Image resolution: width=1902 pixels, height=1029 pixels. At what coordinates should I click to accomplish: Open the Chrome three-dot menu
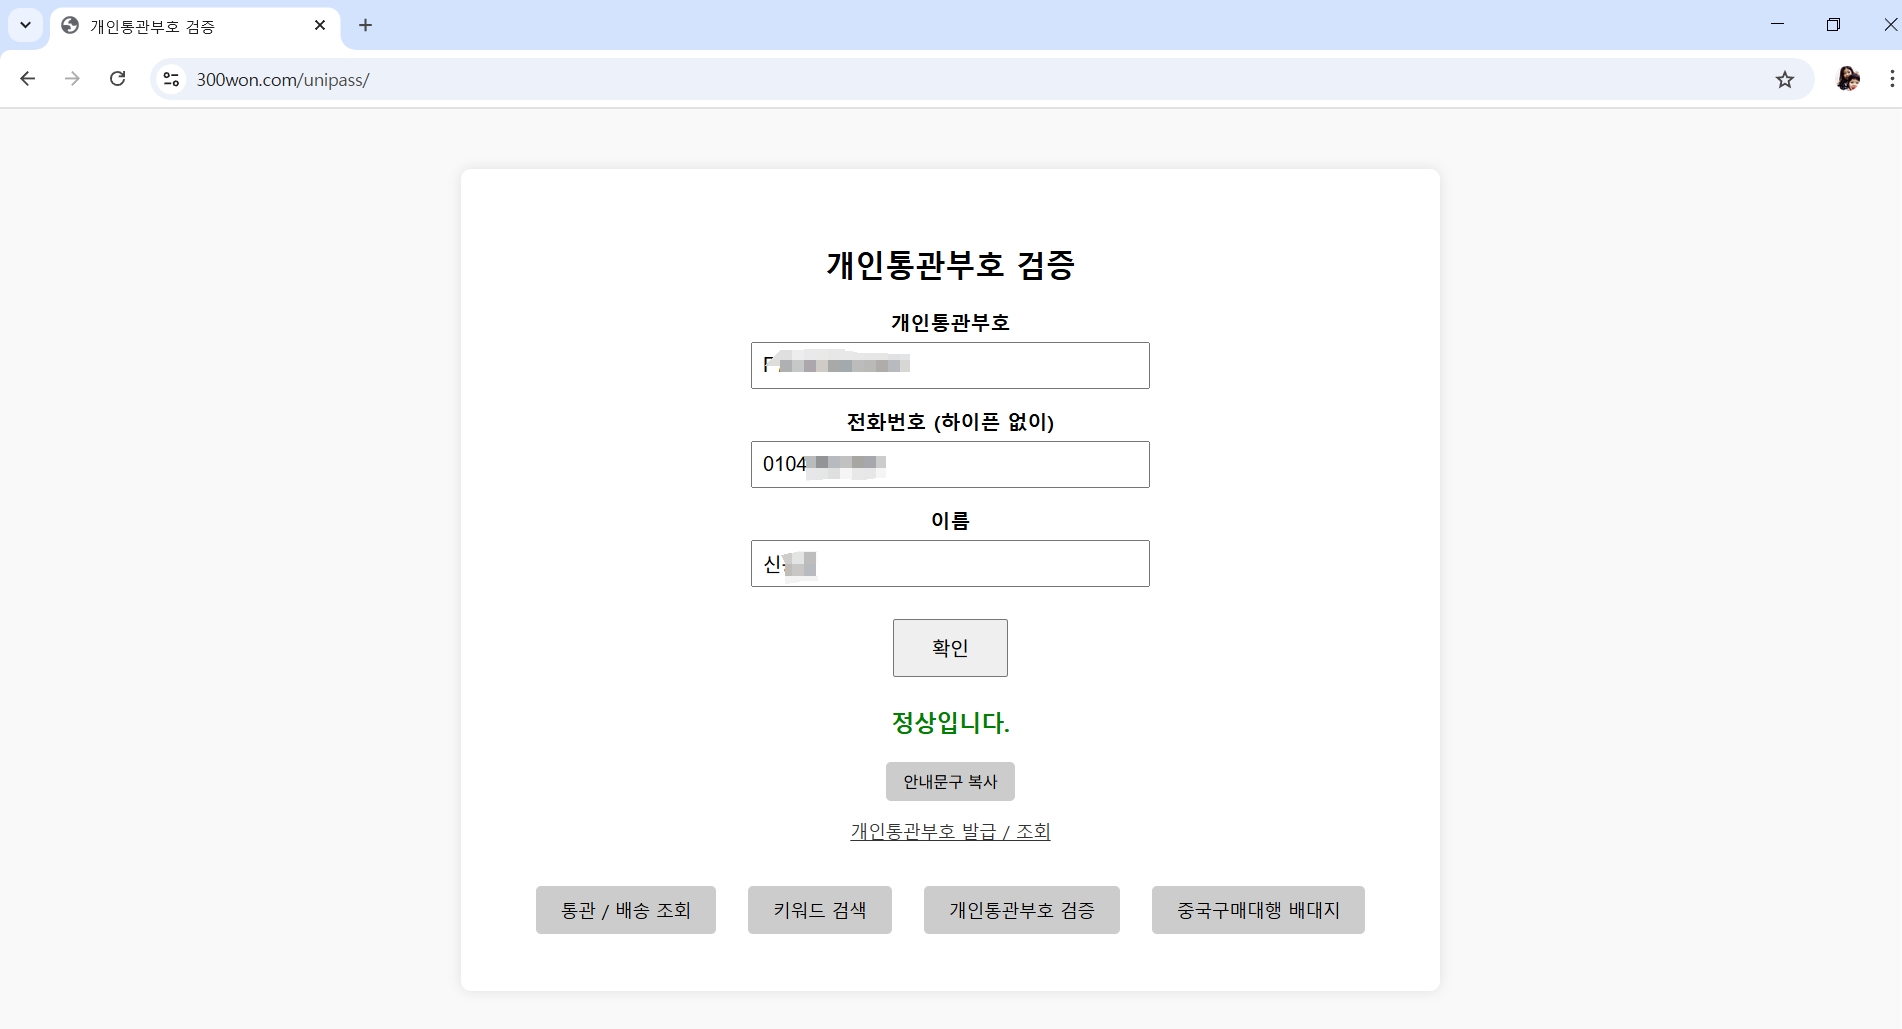click(1890, 79)
